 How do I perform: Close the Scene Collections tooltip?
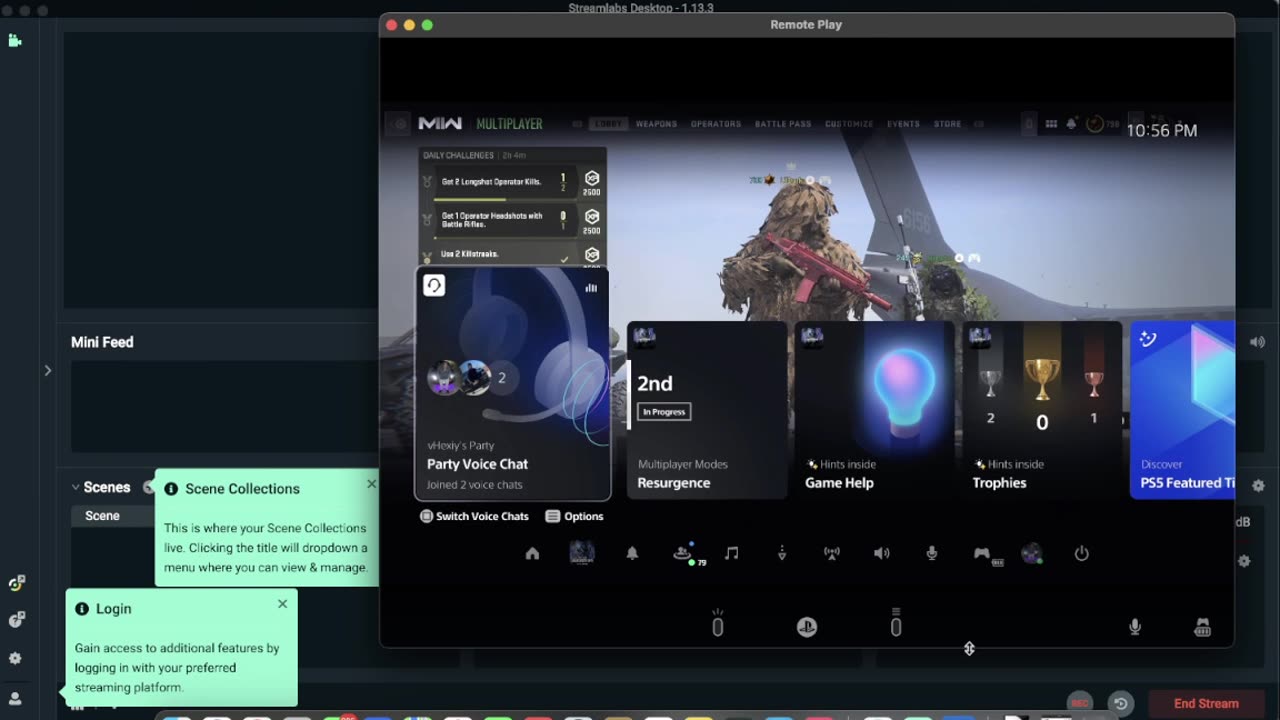click(x=371, y=484)
